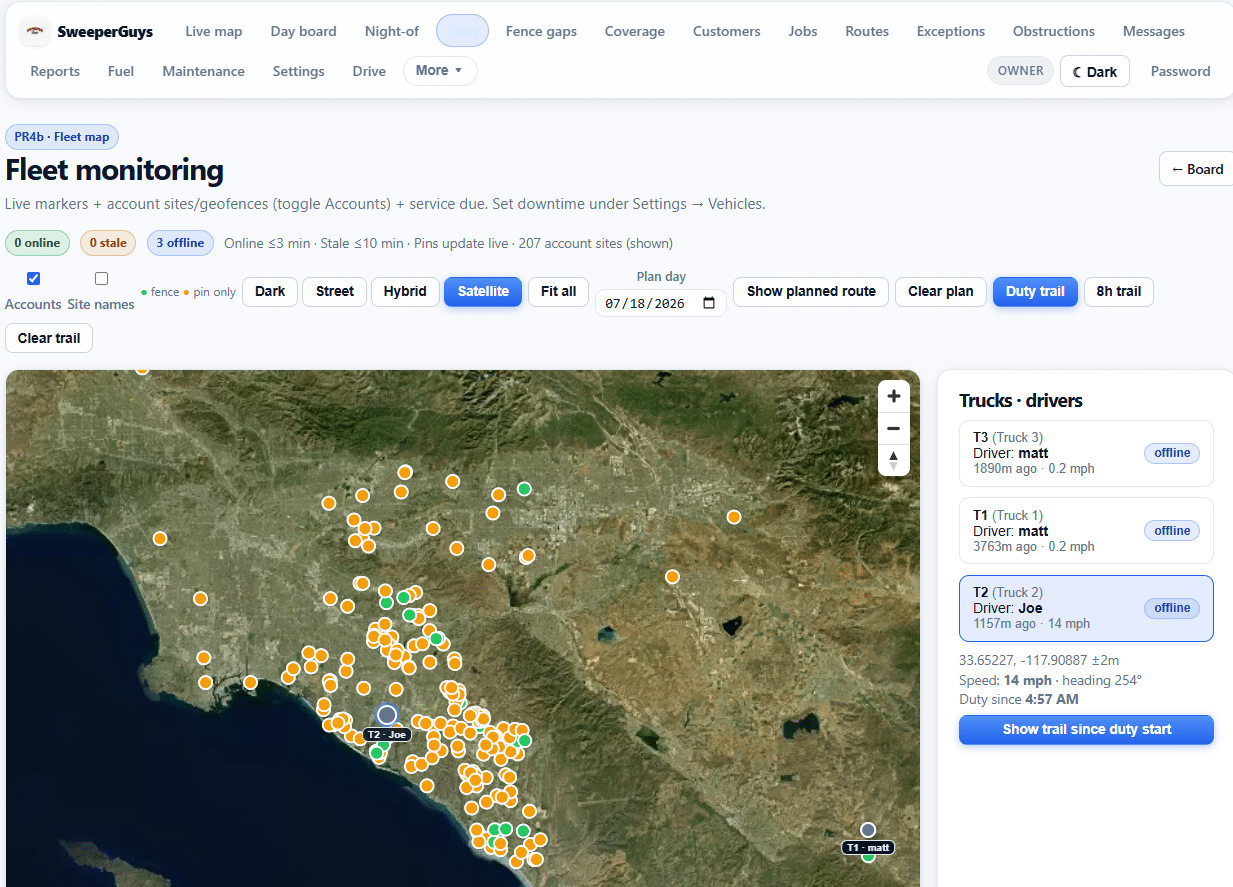This screenshot has height=887, width=1233.
Task: Click the Password link
Action: coord(1181,71)
